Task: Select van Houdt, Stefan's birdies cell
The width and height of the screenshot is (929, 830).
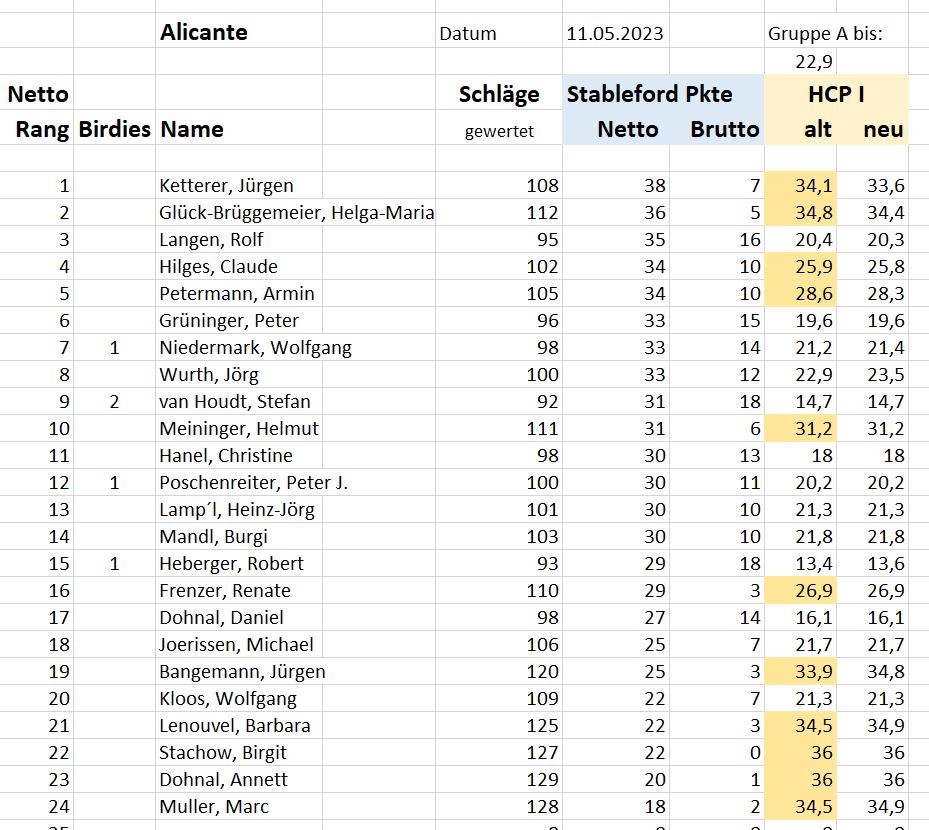Action: click(114, 401)
